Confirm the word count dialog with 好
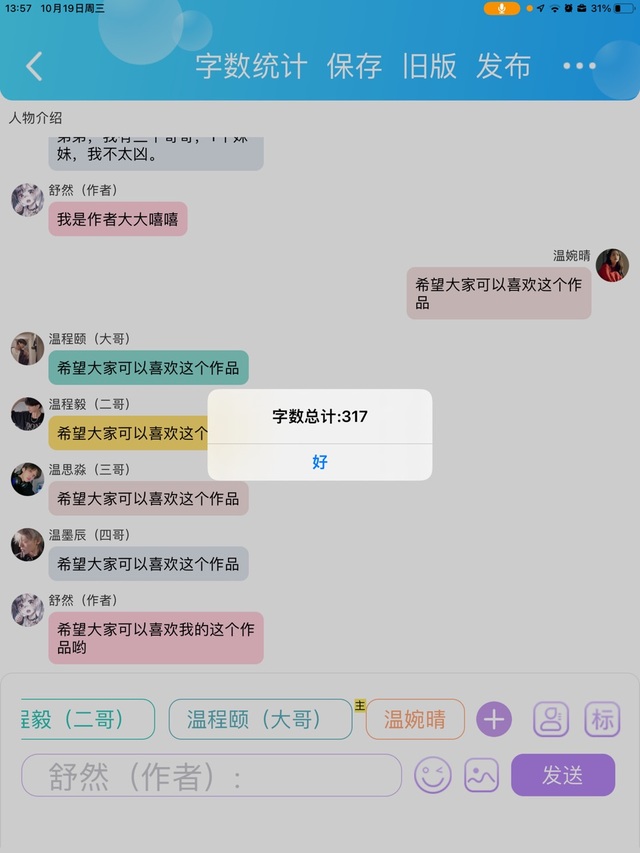640x853 pixels. (320, 462)
